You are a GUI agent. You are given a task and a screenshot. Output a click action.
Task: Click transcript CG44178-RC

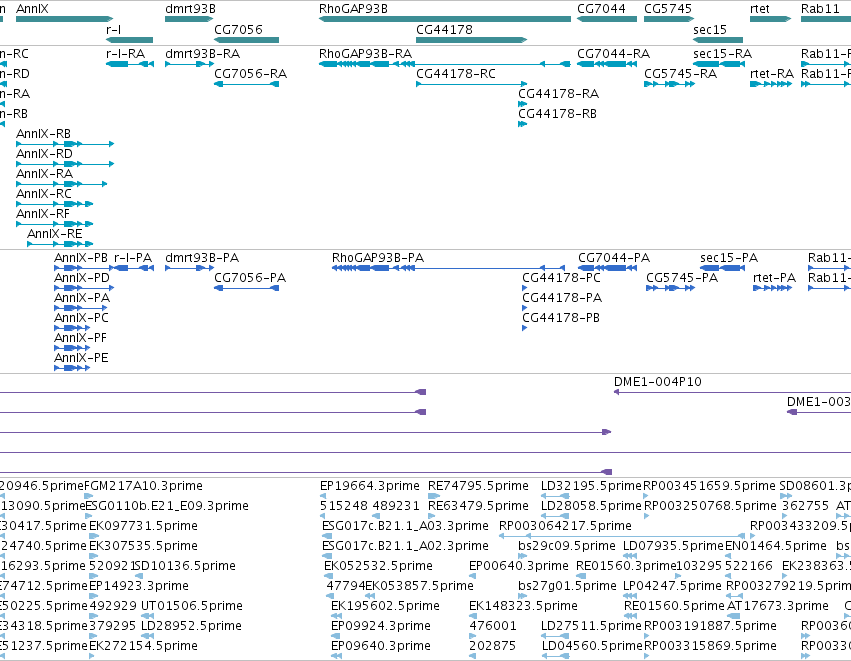click(x=472, y=84)
